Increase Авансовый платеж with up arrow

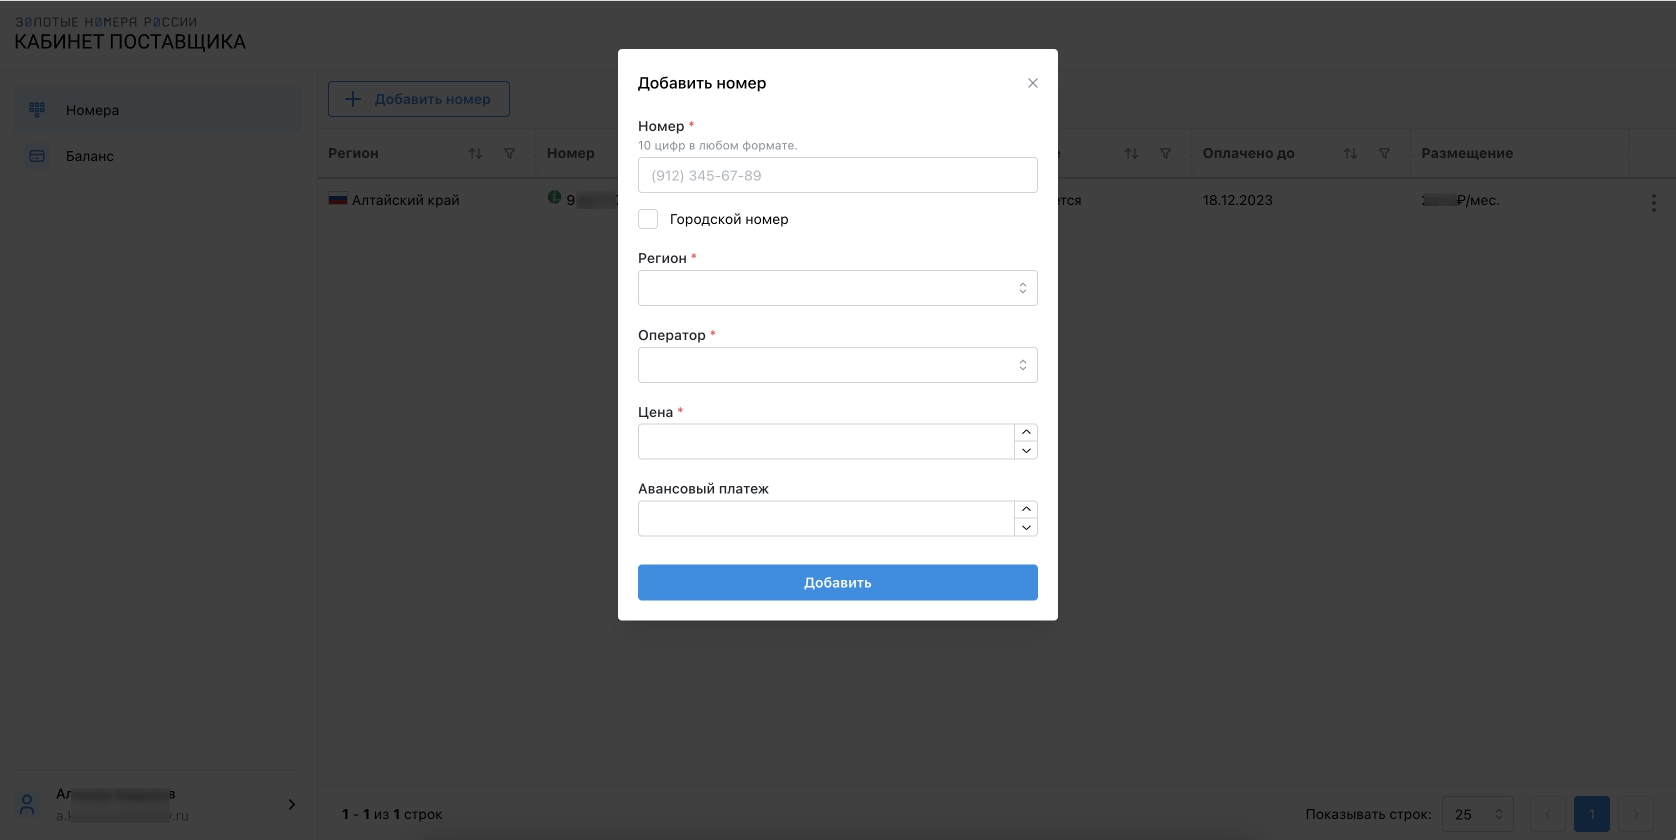pyautogui.click(x=1026, y=509)
